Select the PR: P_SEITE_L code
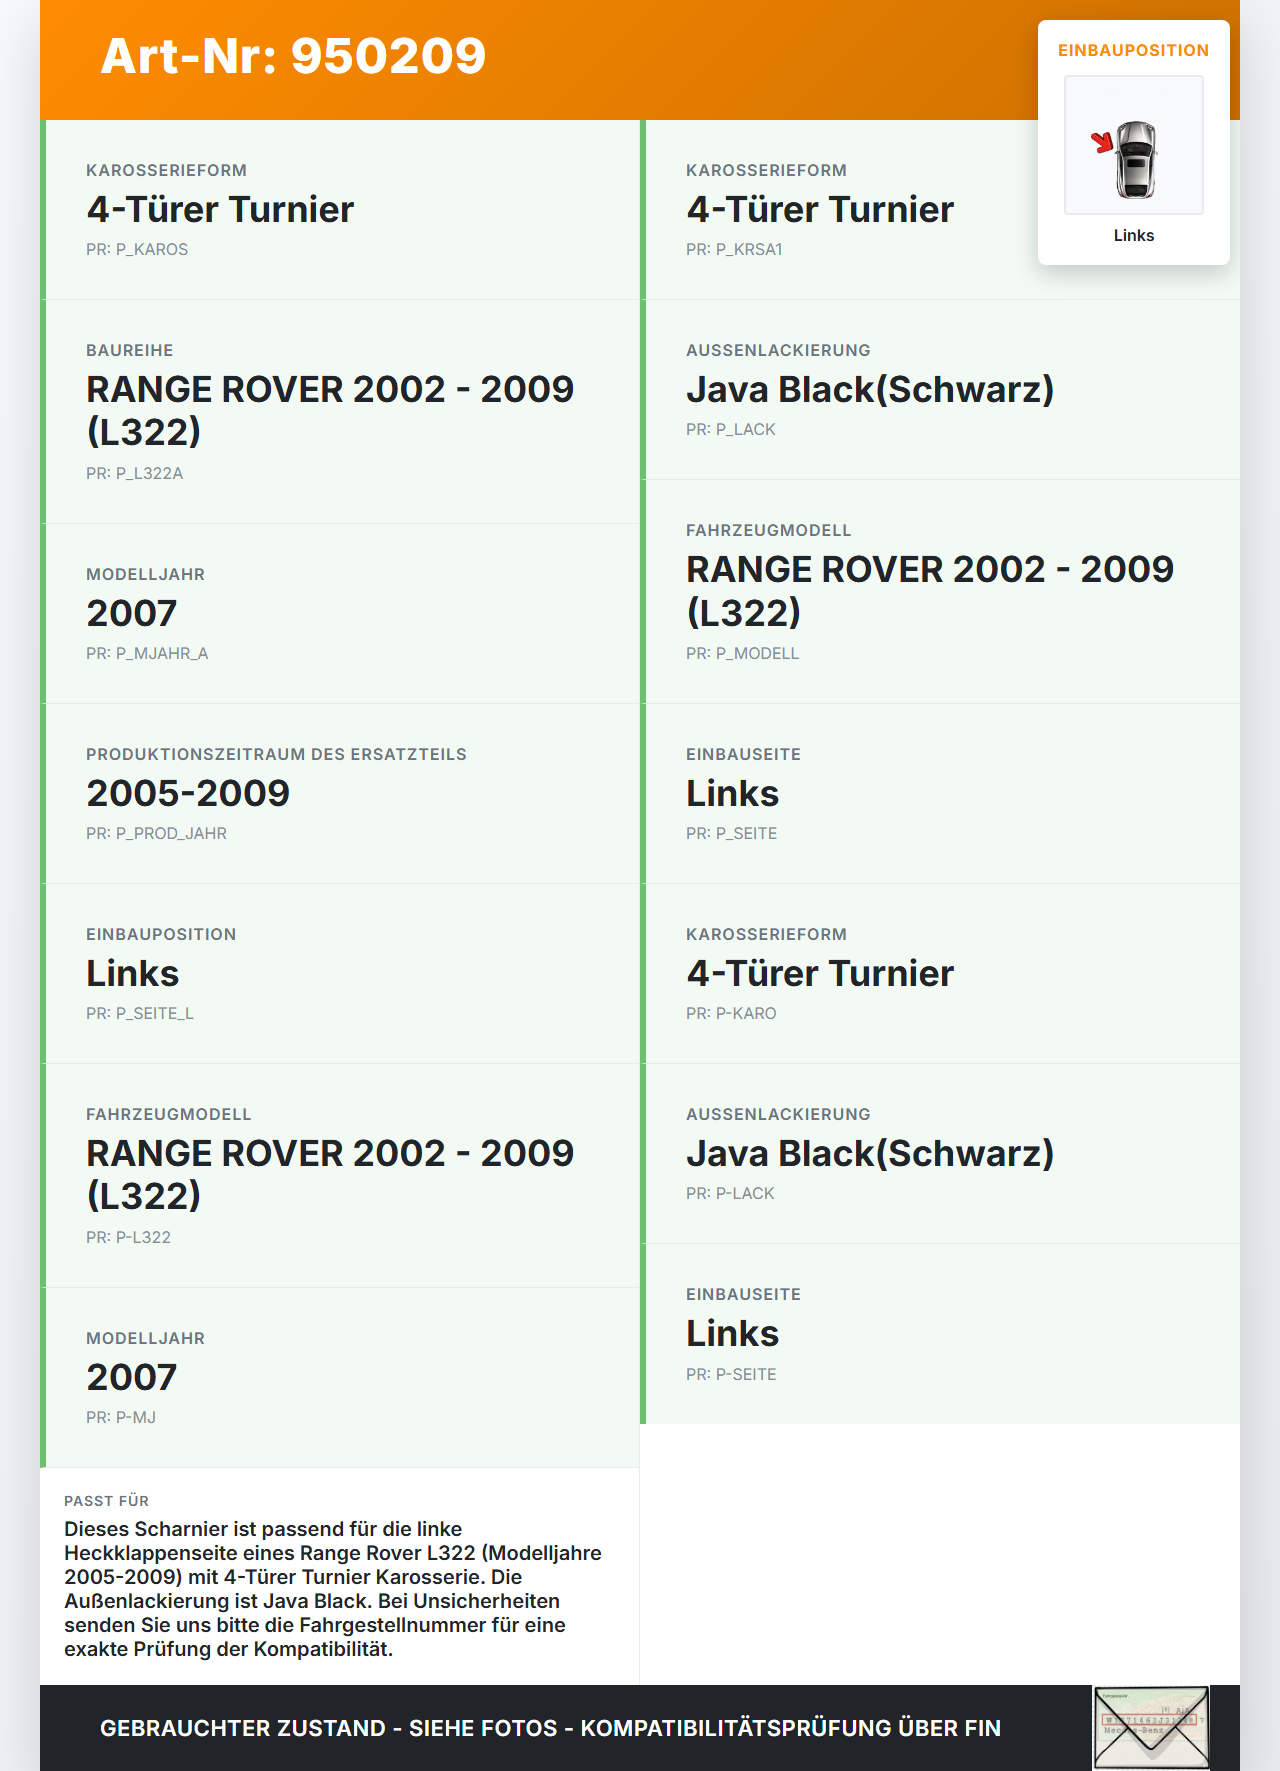1280x1771 pixels. [x=140, y=1014]
